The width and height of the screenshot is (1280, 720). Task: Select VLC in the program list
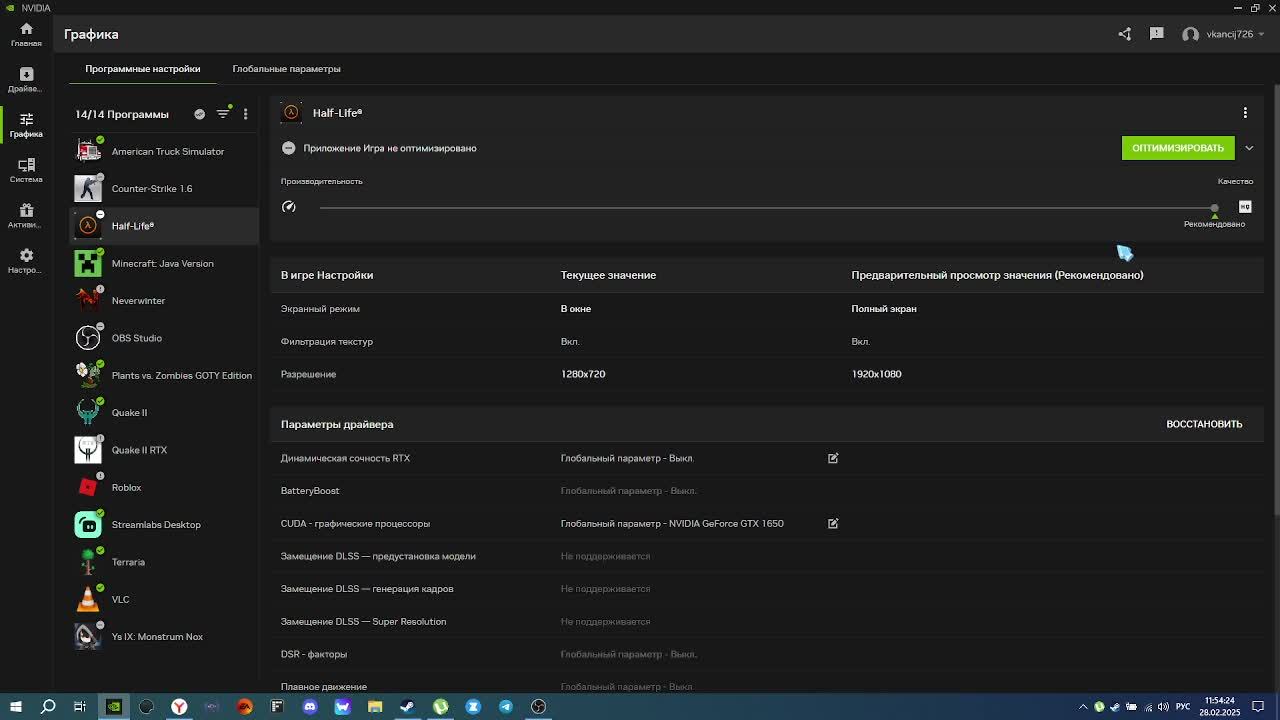point(165,600)
